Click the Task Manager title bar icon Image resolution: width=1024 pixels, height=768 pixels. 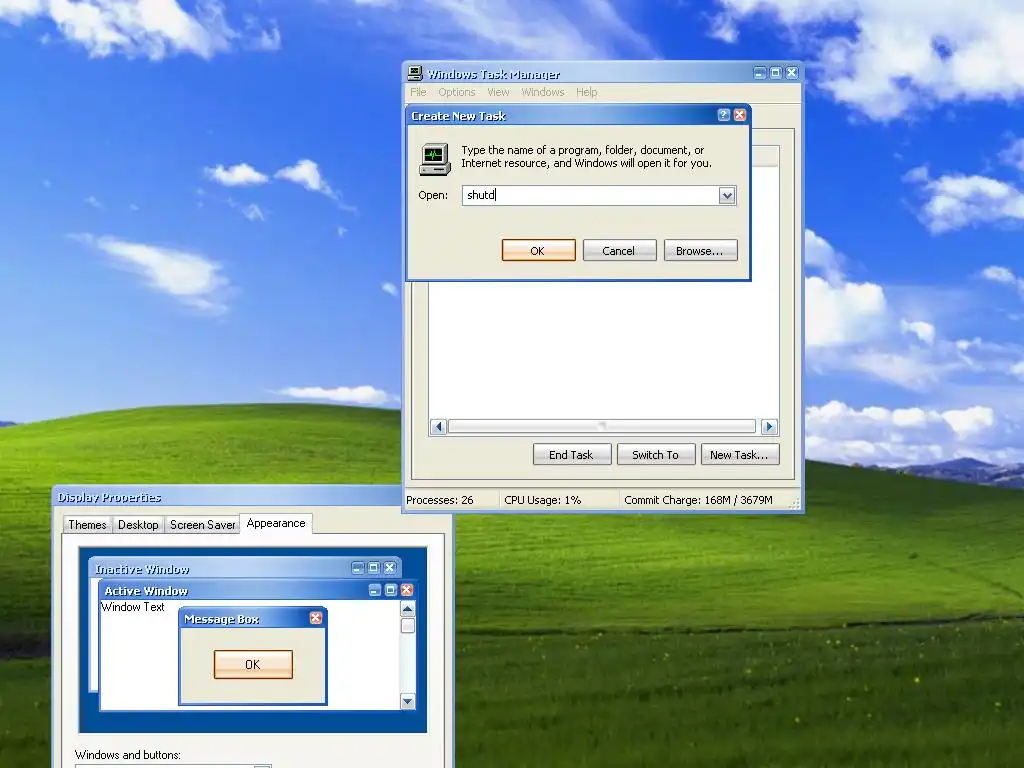tap(415, 73)
